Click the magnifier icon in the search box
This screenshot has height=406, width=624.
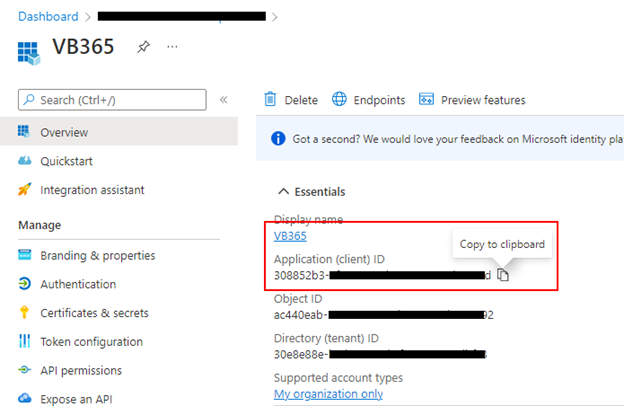coord(29,100)
